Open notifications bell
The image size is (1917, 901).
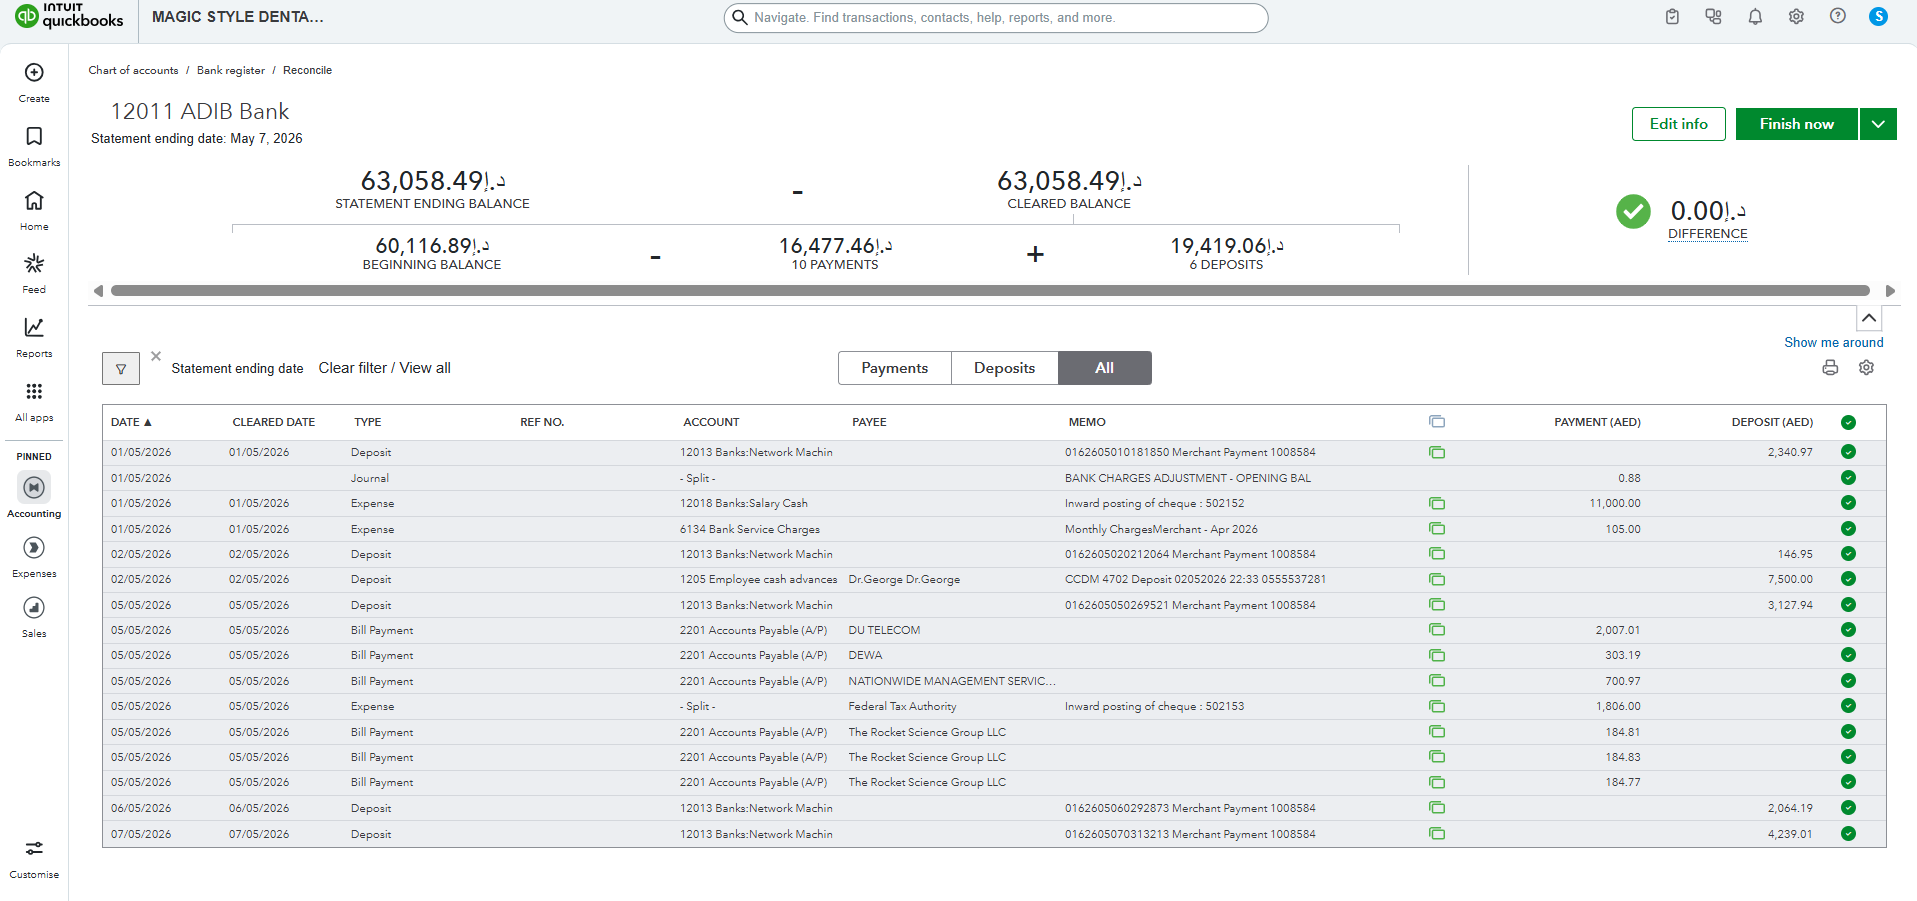(1755, 17)
